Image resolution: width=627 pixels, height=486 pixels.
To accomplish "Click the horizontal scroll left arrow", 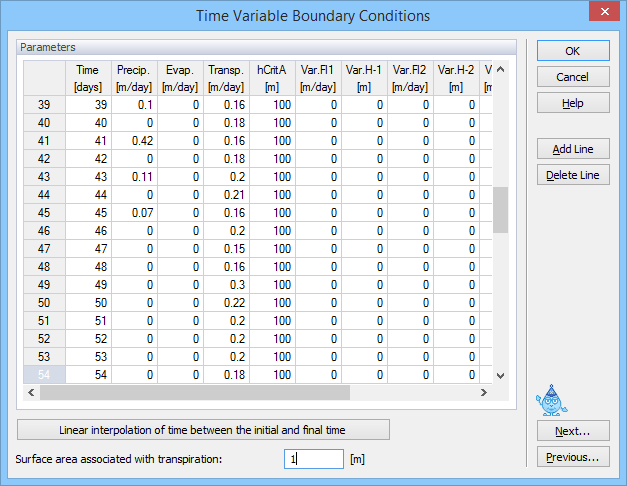I will pos(31,392).
